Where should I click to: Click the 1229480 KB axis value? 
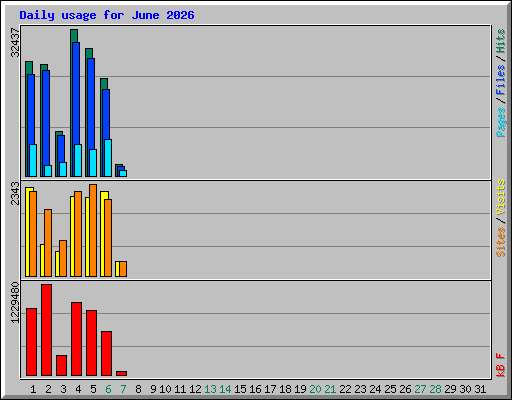click(x=15, y=302)
